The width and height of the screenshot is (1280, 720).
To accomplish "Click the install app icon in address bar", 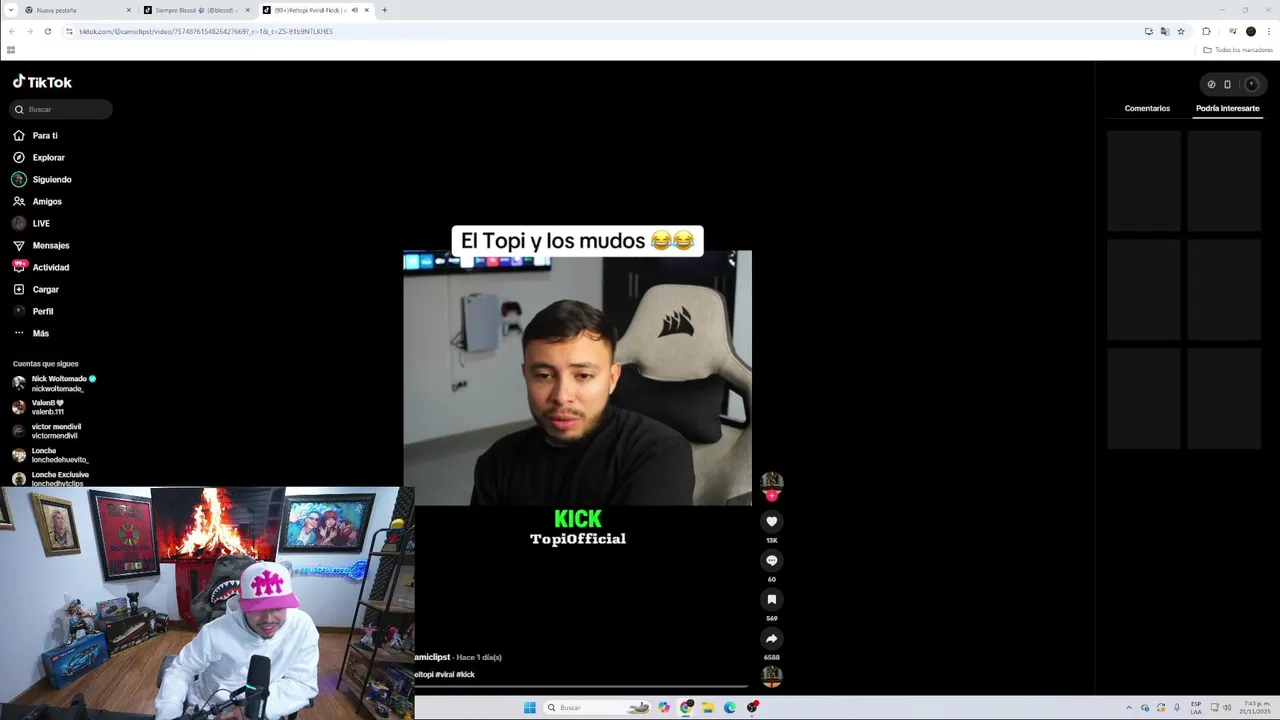I will [x=1149, y=31].
